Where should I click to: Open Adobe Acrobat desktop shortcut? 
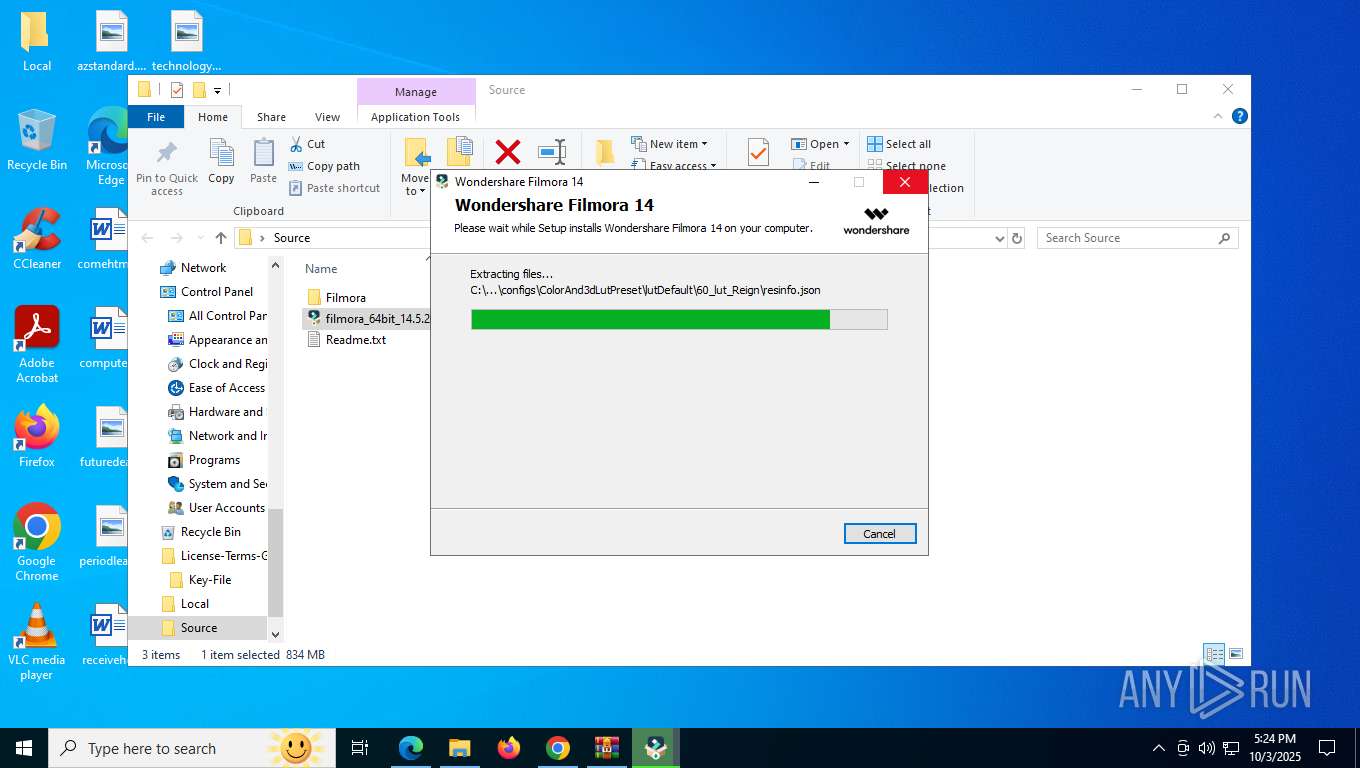click(x=37, y=344)
